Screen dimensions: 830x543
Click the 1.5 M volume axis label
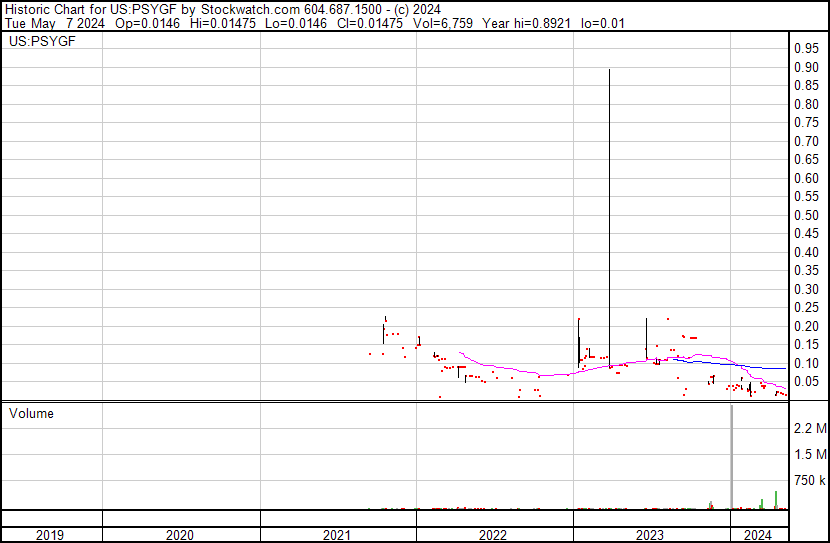[x=810, y=454]
